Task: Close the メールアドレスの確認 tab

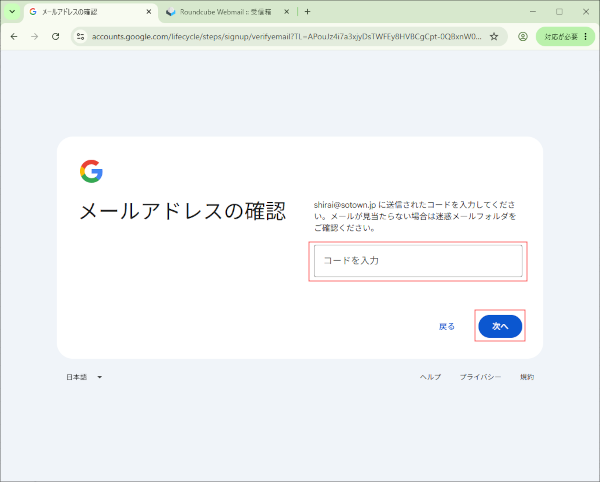Action: point(149,12)
